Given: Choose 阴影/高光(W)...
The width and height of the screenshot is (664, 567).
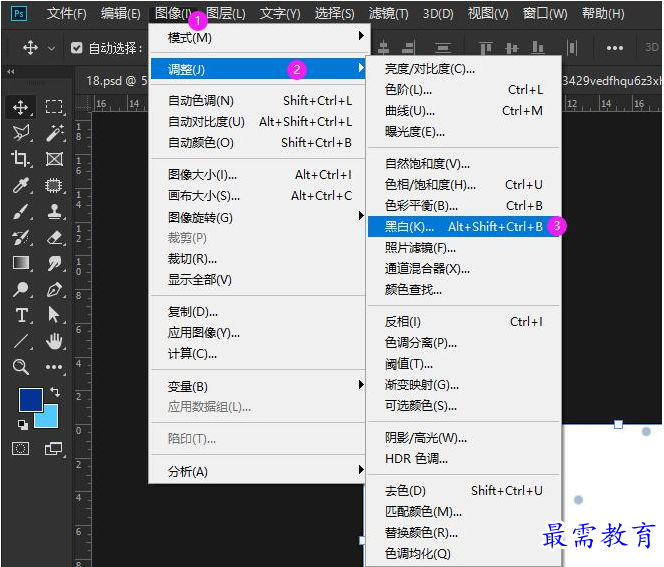Looking at the screenshot, I should 464,437.
